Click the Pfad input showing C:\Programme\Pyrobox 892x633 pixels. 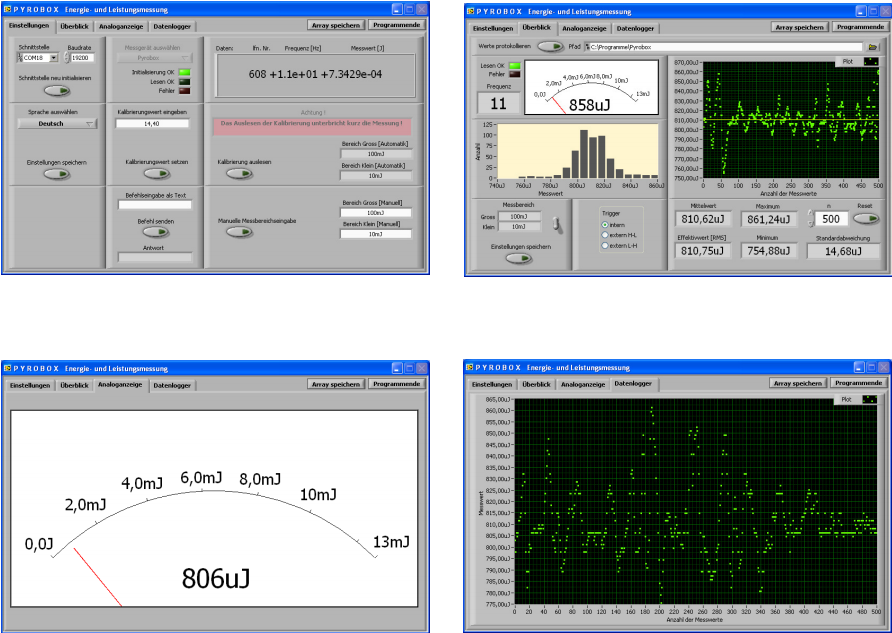726,47
